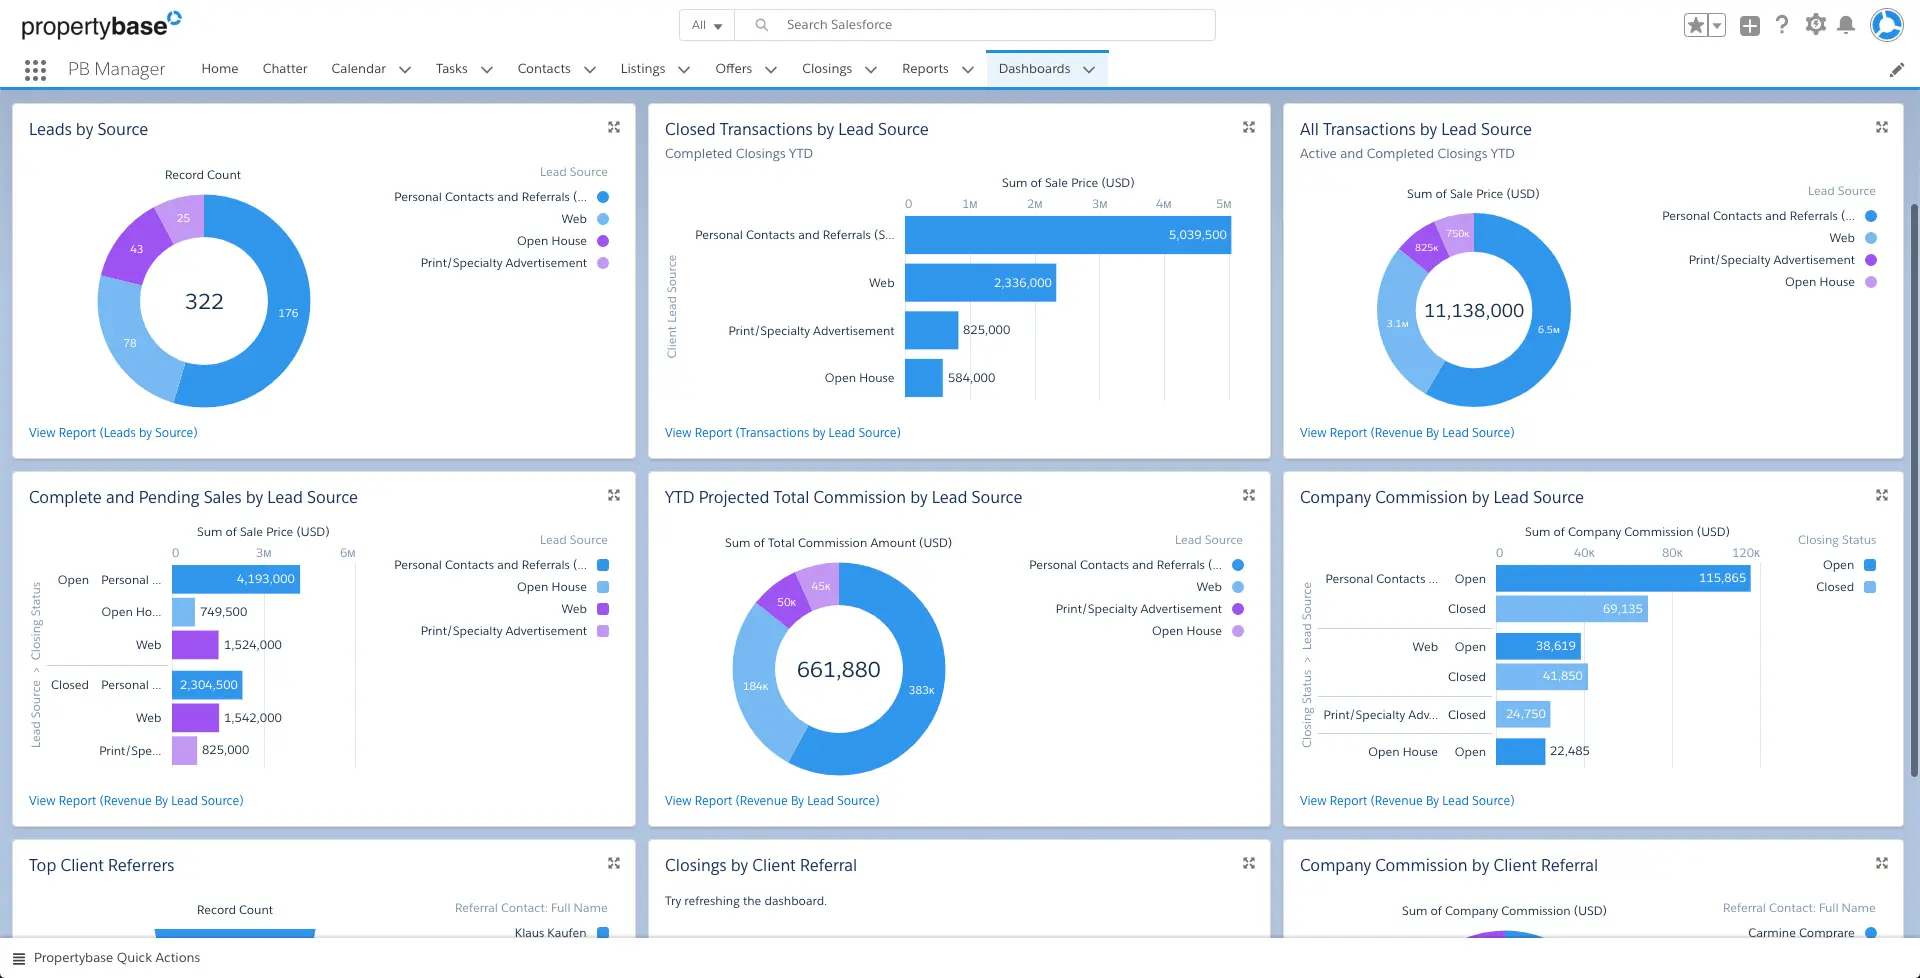Open the Help menu
1920x978 pixels.
tap(1782, 25)
